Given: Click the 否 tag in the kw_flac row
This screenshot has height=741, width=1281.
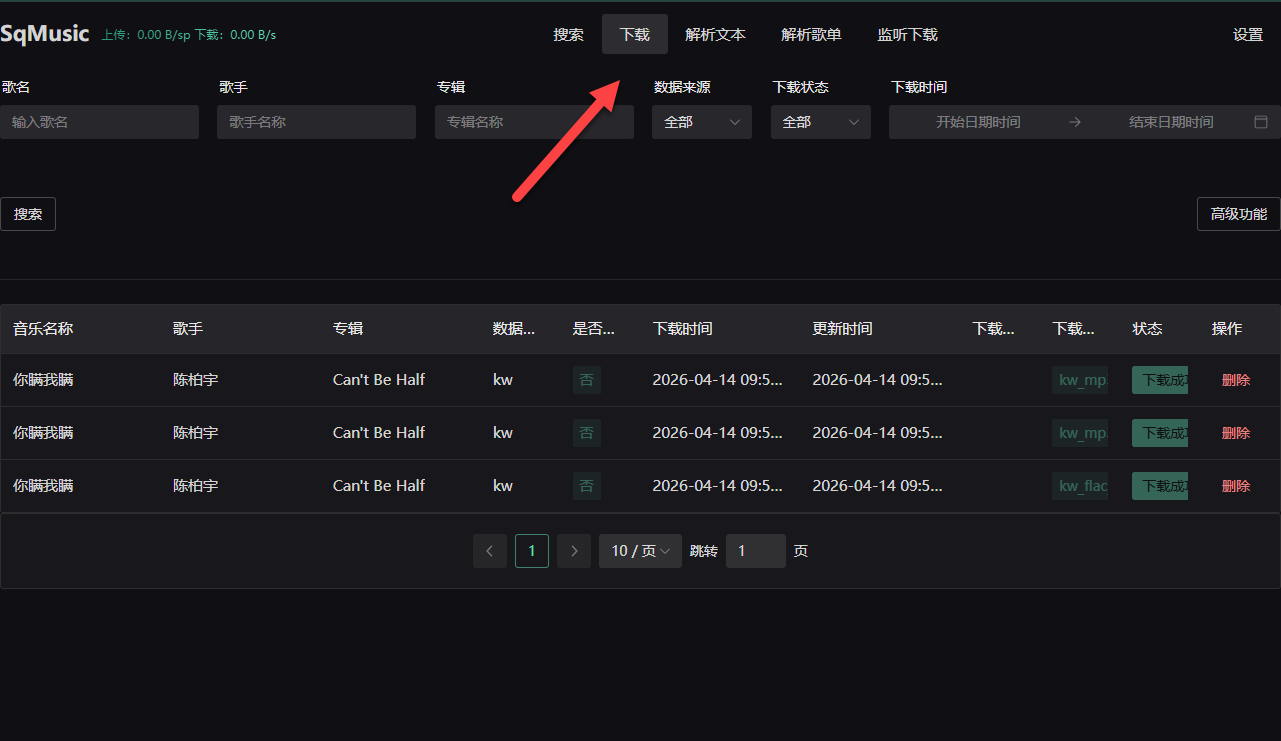Looking at the screenshot, I should coord(587,486).
